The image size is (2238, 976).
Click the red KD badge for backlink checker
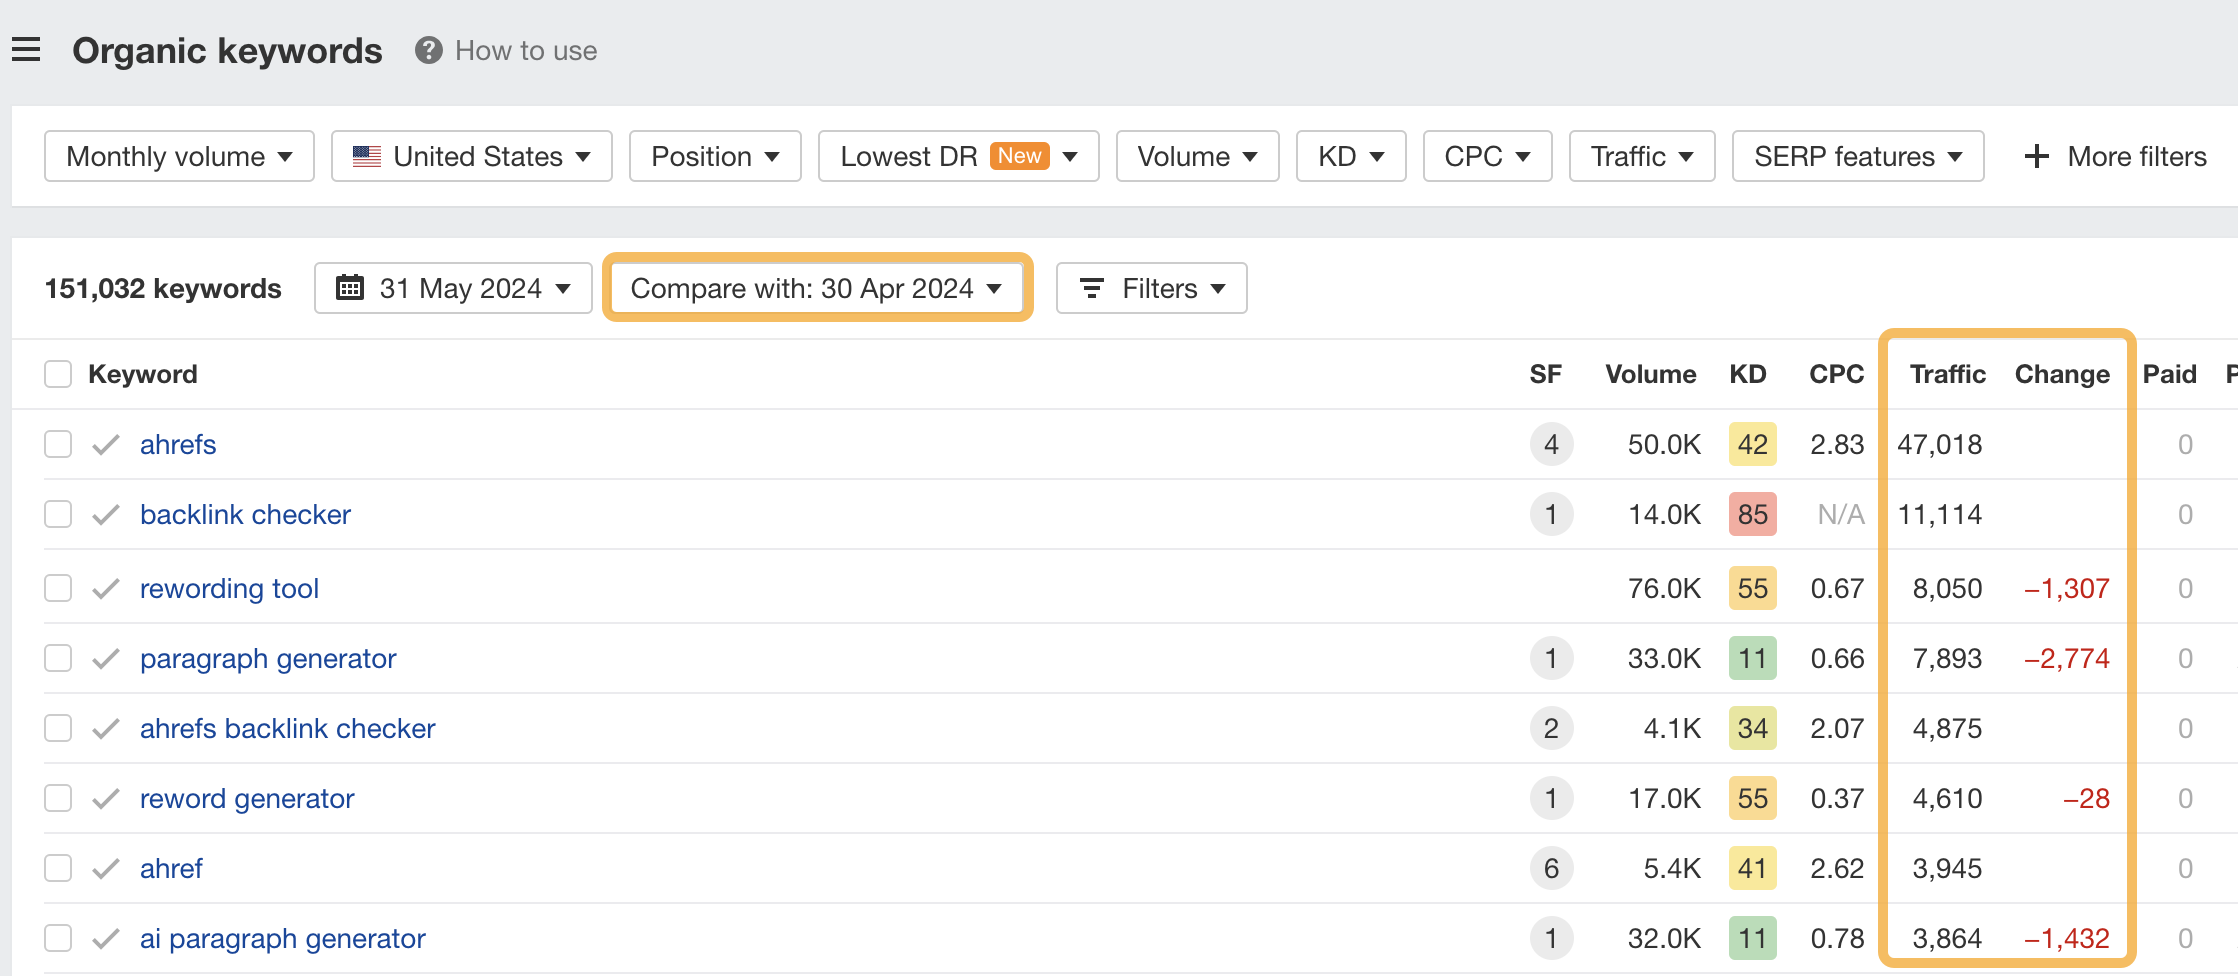1752,514
